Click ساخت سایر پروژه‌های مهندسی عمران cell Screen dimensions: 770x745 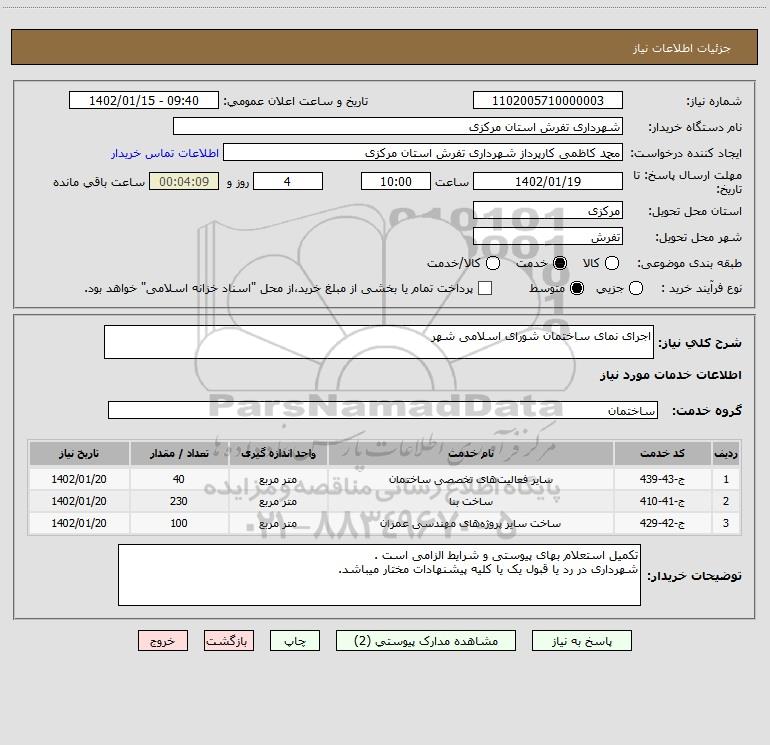(x=470, y=524)
